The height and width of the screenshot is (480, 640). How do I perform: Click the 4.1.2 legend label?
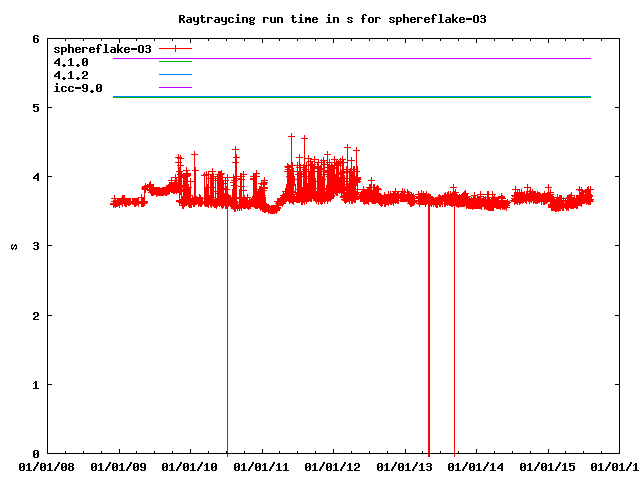coord(70,75)
